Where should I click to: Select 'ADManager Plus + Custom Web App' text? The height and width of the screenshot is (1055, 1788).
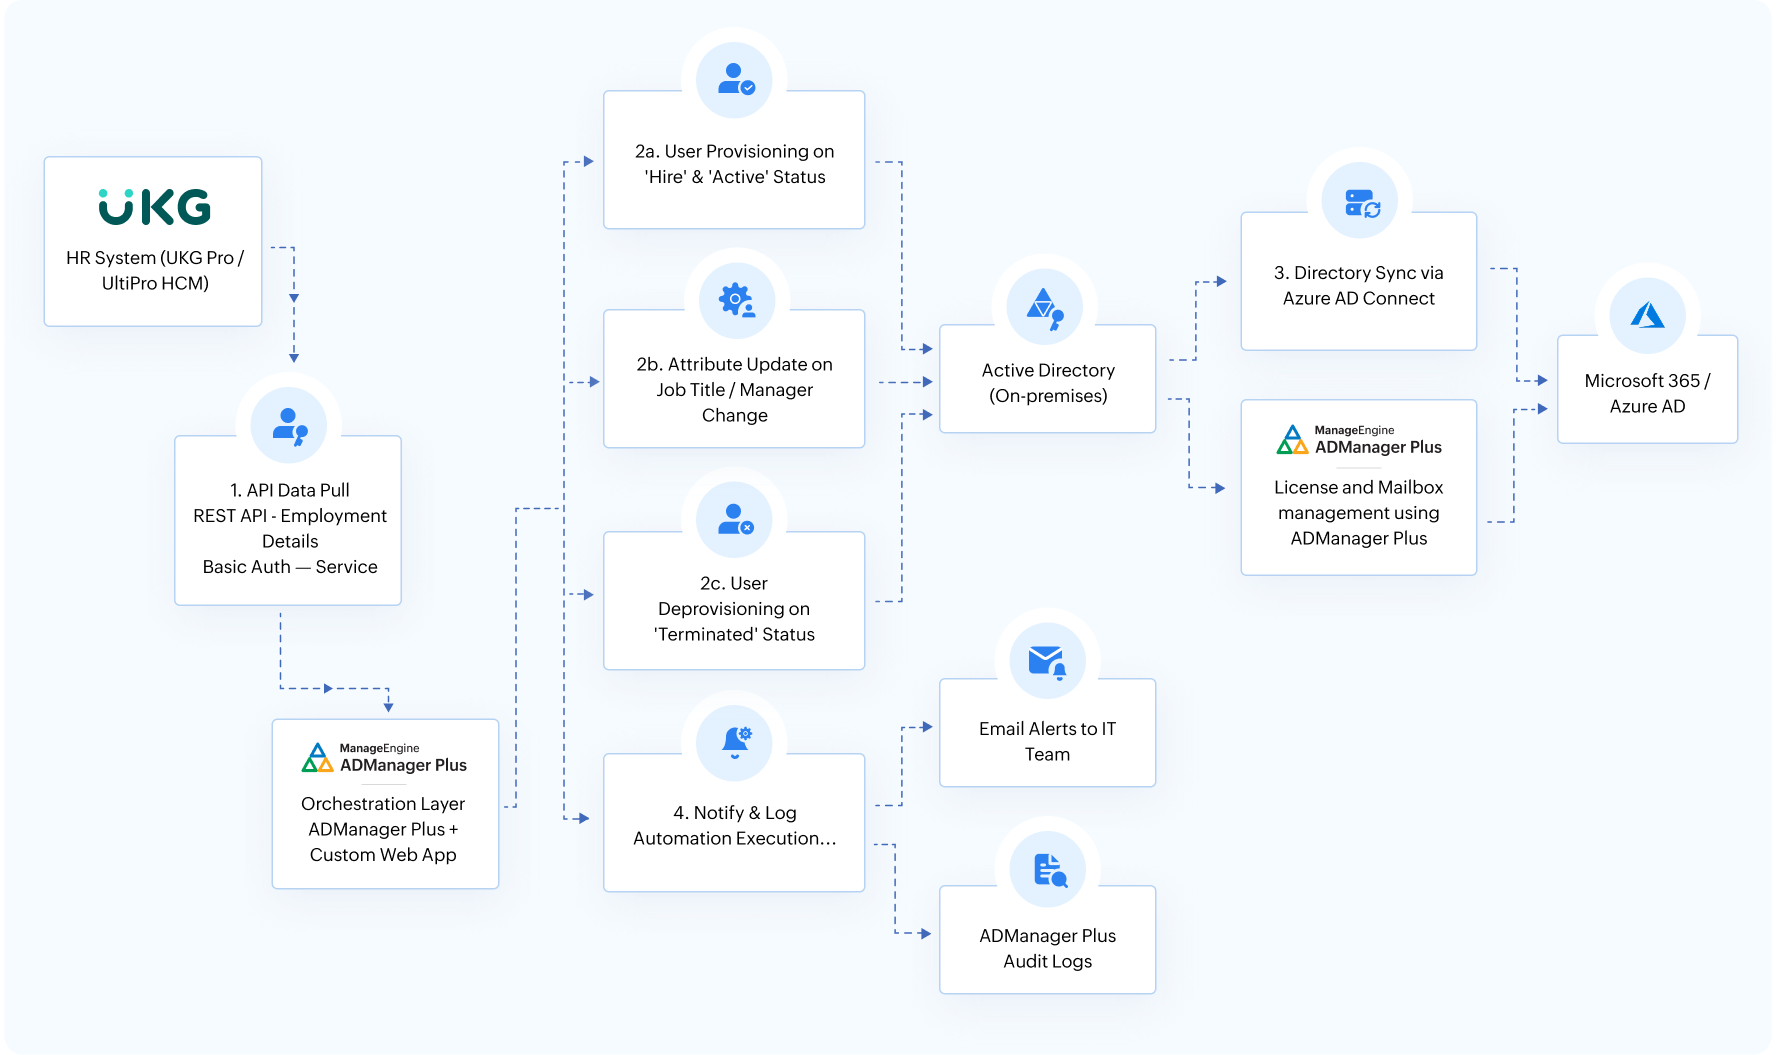pyautogui.click(x=383, y=842)
